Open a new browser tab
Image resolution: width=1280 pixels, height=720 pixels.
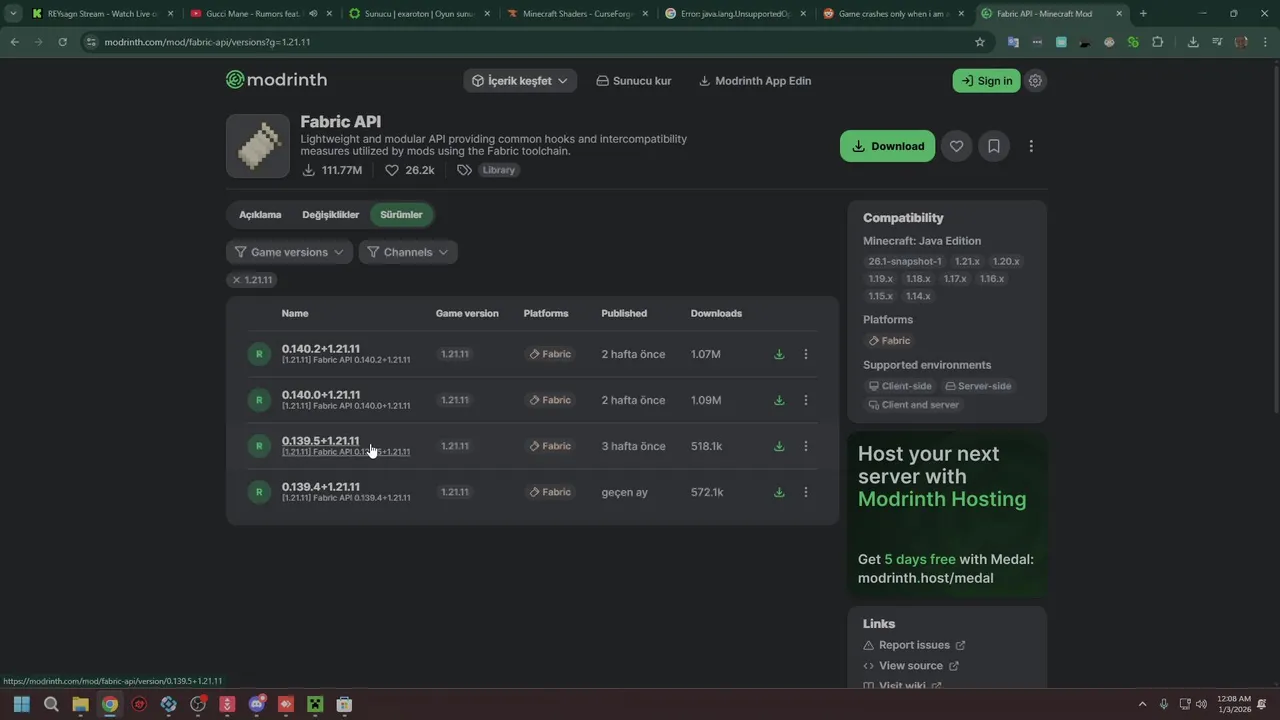(1143, 14)
